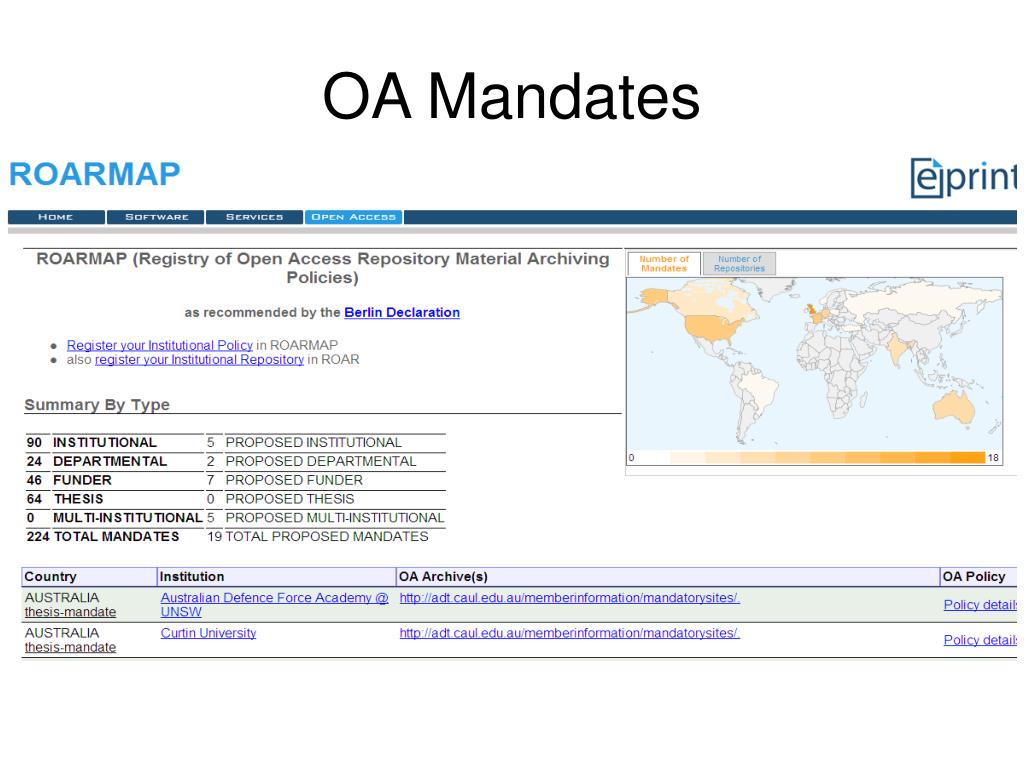This screenshot has height=768, width=1024.
Task: Click the '224 TOTAL MANDATES' row
Action: 103,536
